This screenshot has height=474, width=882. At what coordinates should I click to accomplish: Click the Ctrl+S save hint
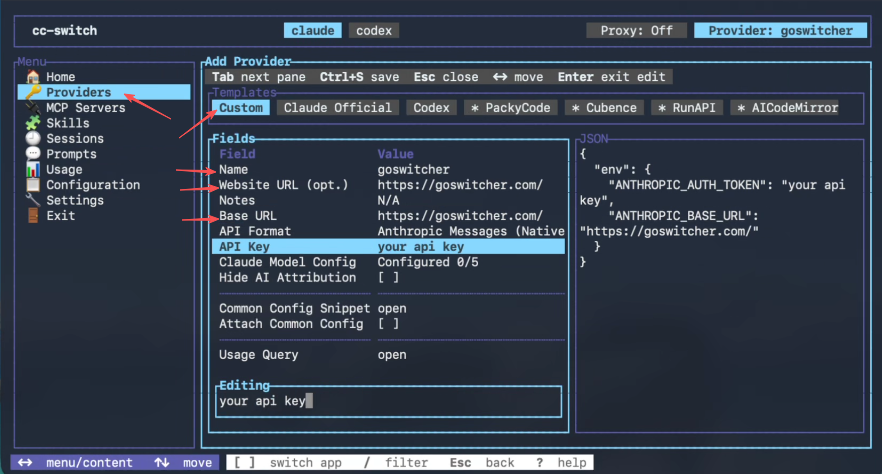(x=359, y=77)
